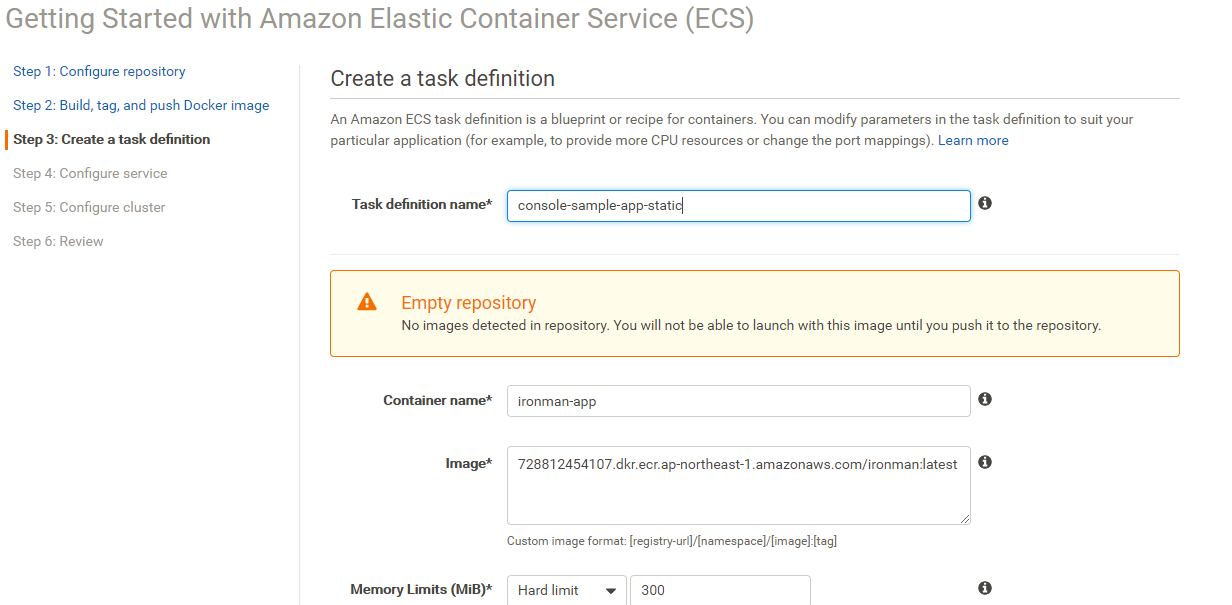This screenshot has width=1232, height=605.
Task: Open Step 6: Review
Action: coord(58,242)
